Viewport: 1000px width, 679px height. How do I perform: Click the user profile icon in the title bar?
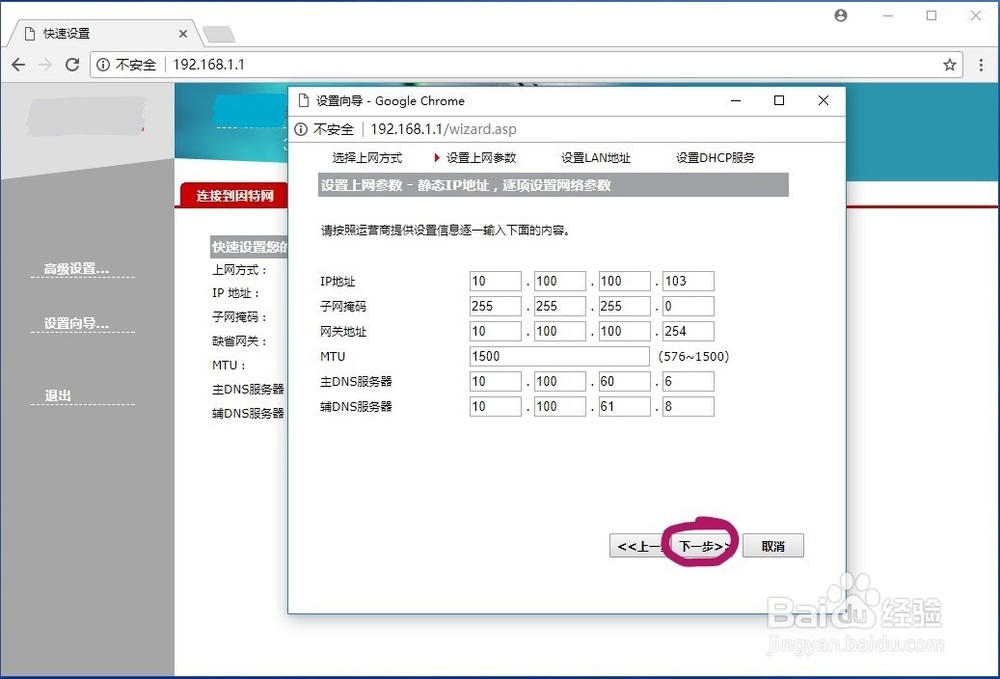click(840, 15)
